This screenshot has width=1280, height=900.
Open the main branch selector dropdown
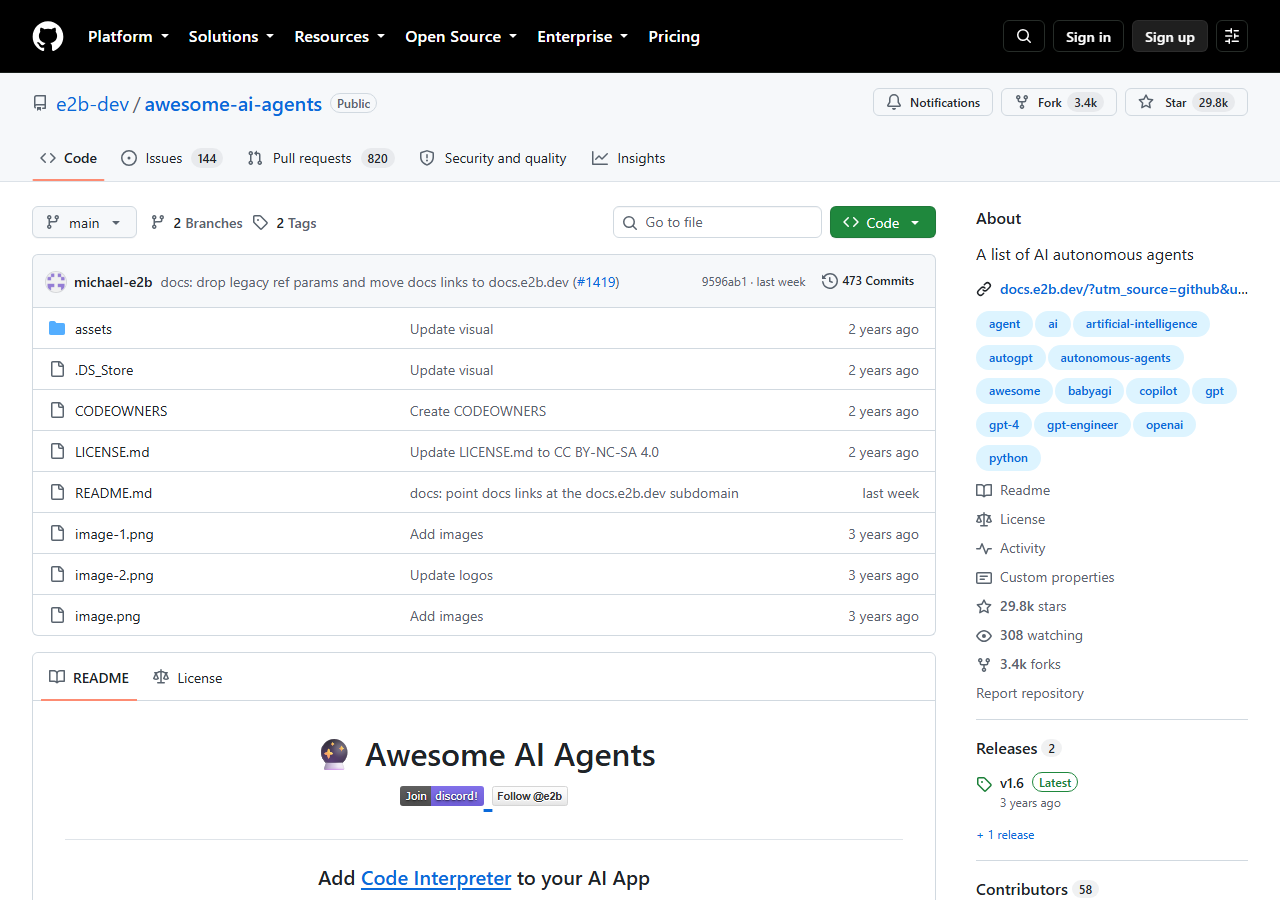pyautogui.click(x=84, y=222)
